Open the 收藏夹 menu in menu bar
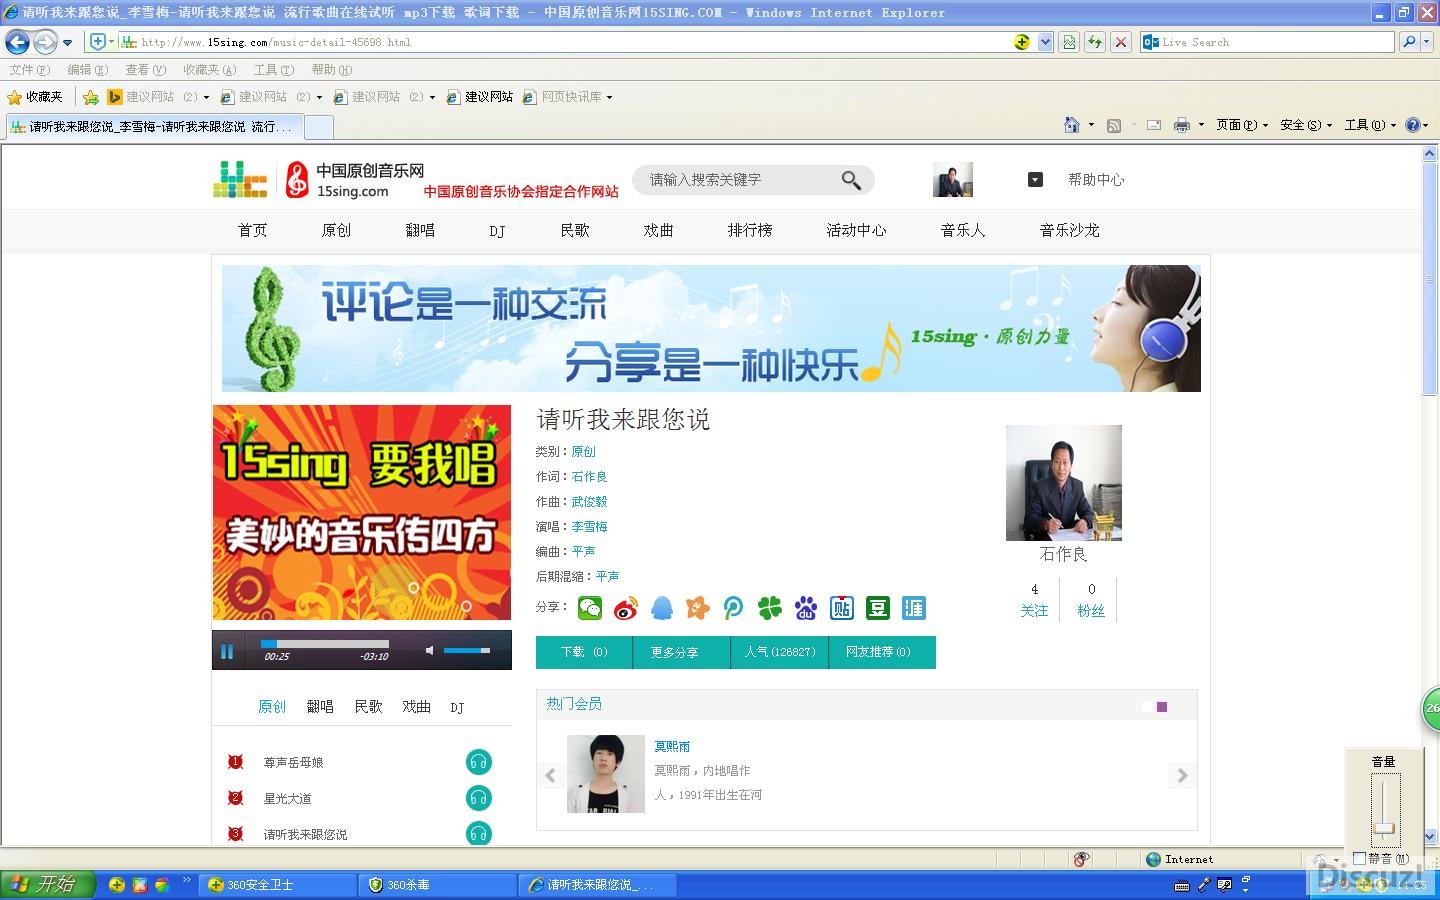 click(209, 70)
